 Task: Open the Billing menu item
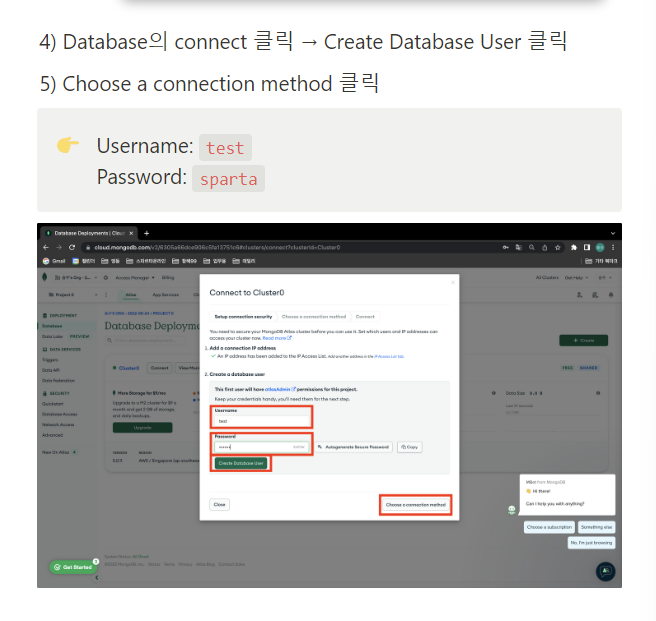(x=168, y=277)
